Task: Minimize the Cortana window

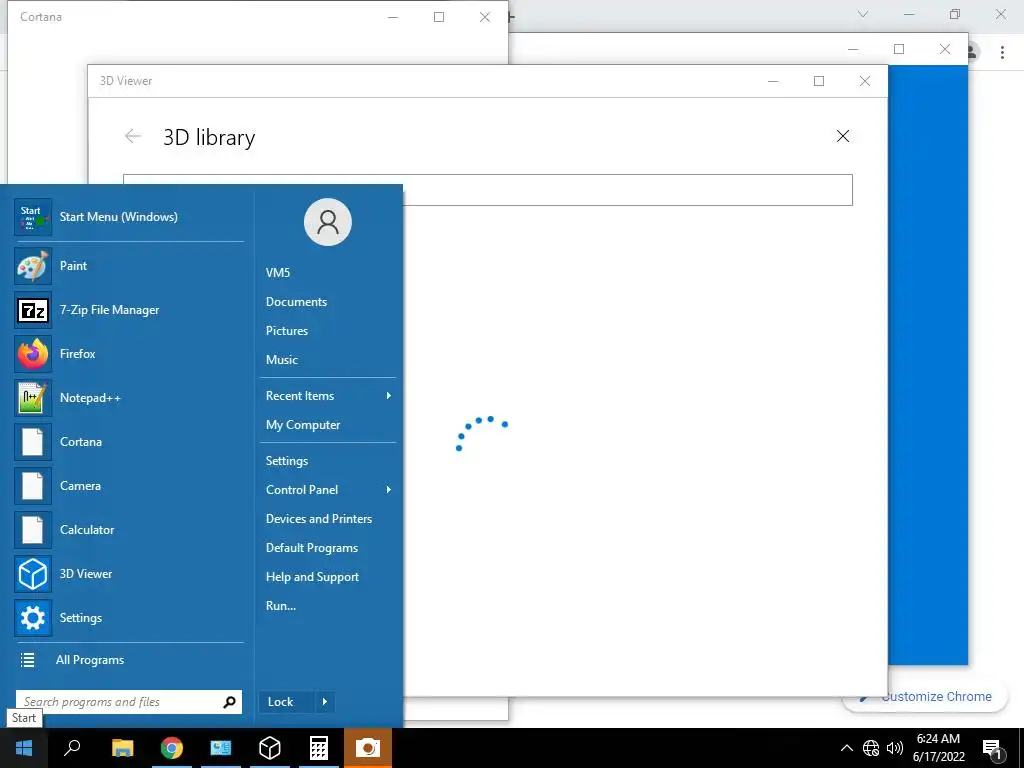Action: [393, 17]
